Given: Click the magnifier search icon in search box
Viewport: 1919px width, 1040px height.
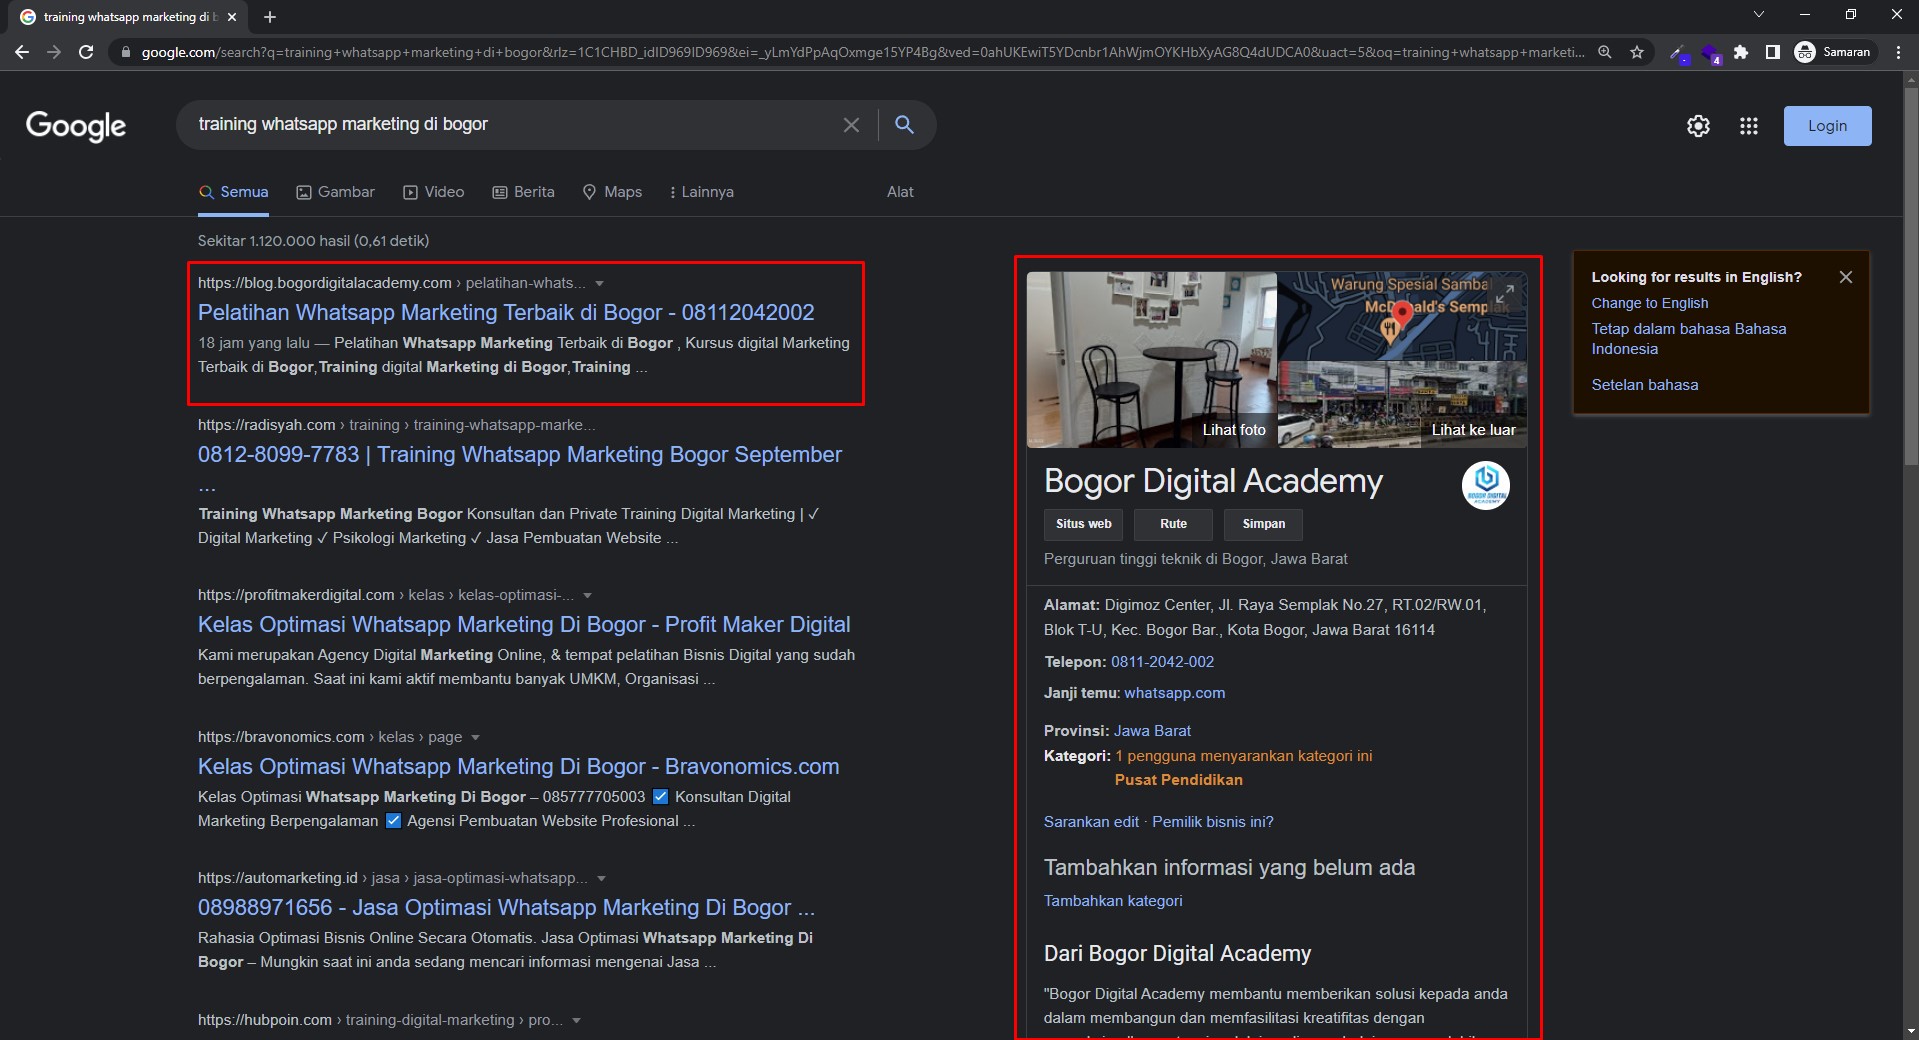Looking at the screenshot, I should (x=903, y=124).
